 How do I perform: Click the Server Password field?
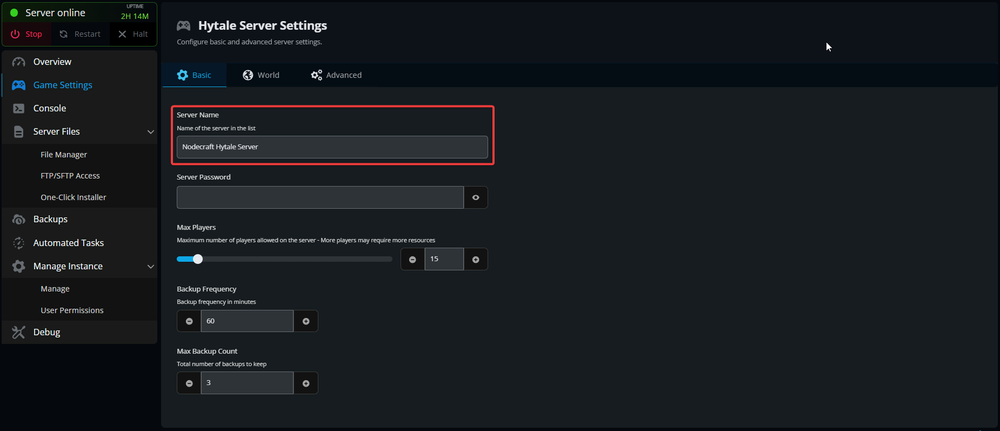pyautogui.click(x=320, y=198)
